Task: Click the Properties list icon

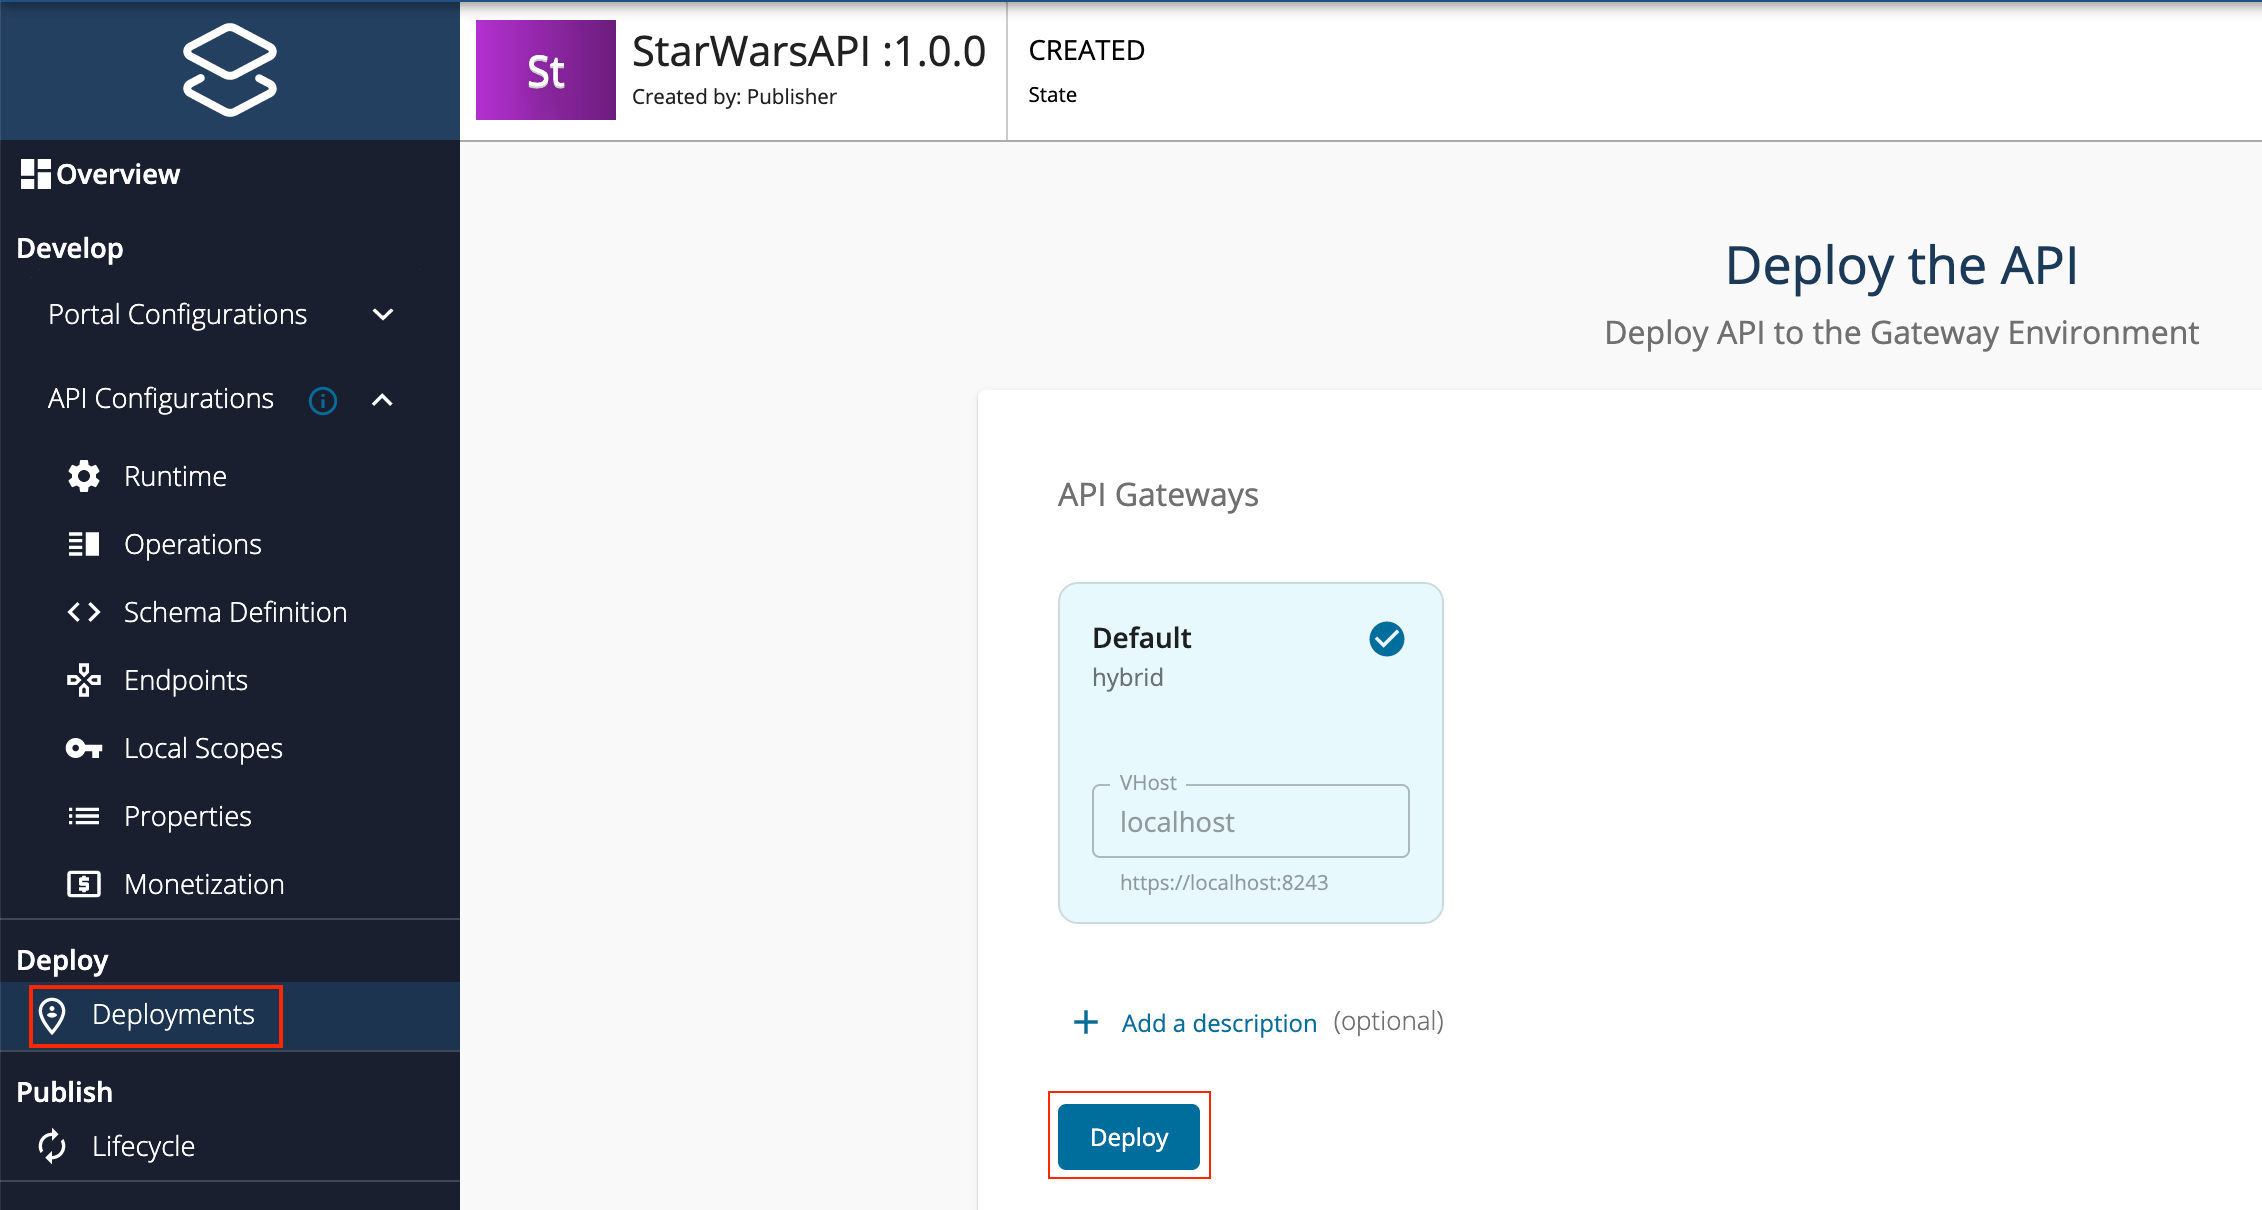Action: tap(84, 816)
